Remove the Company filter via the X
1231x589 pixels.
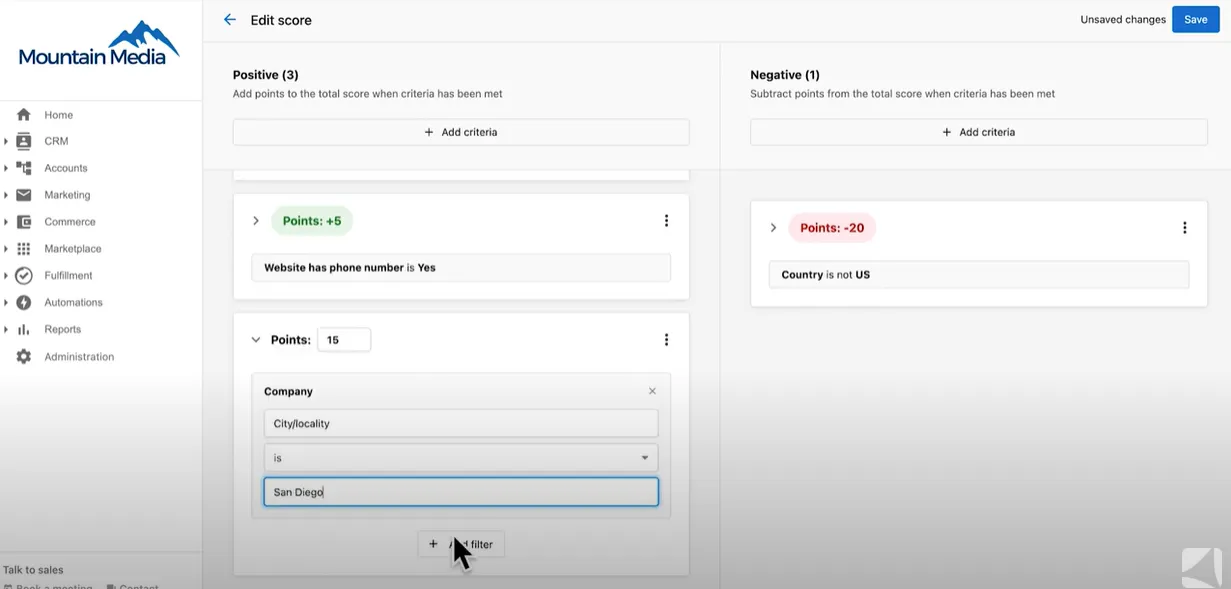[x=652, y=390]
